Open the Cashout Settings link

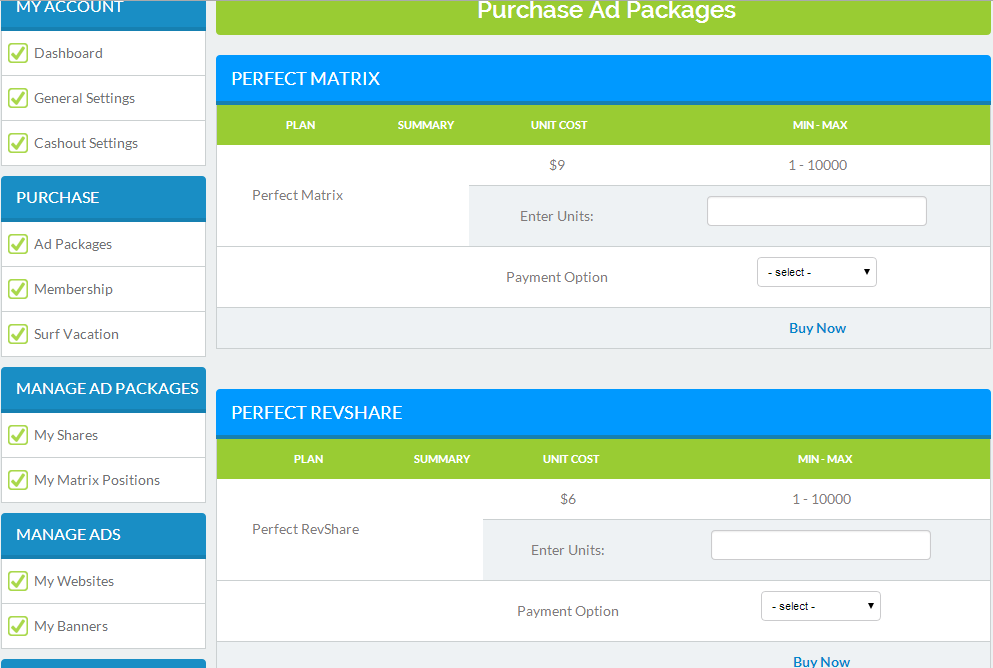(86, 143)
